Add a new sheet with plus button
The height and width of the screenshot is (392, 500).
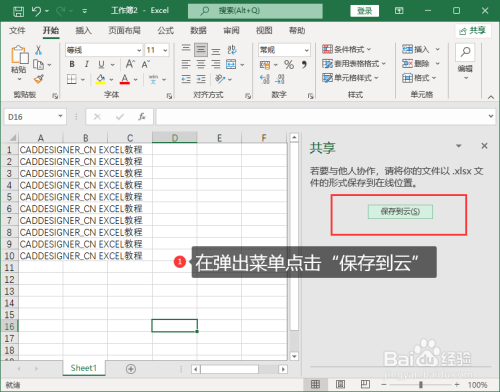tap(131, 369)
